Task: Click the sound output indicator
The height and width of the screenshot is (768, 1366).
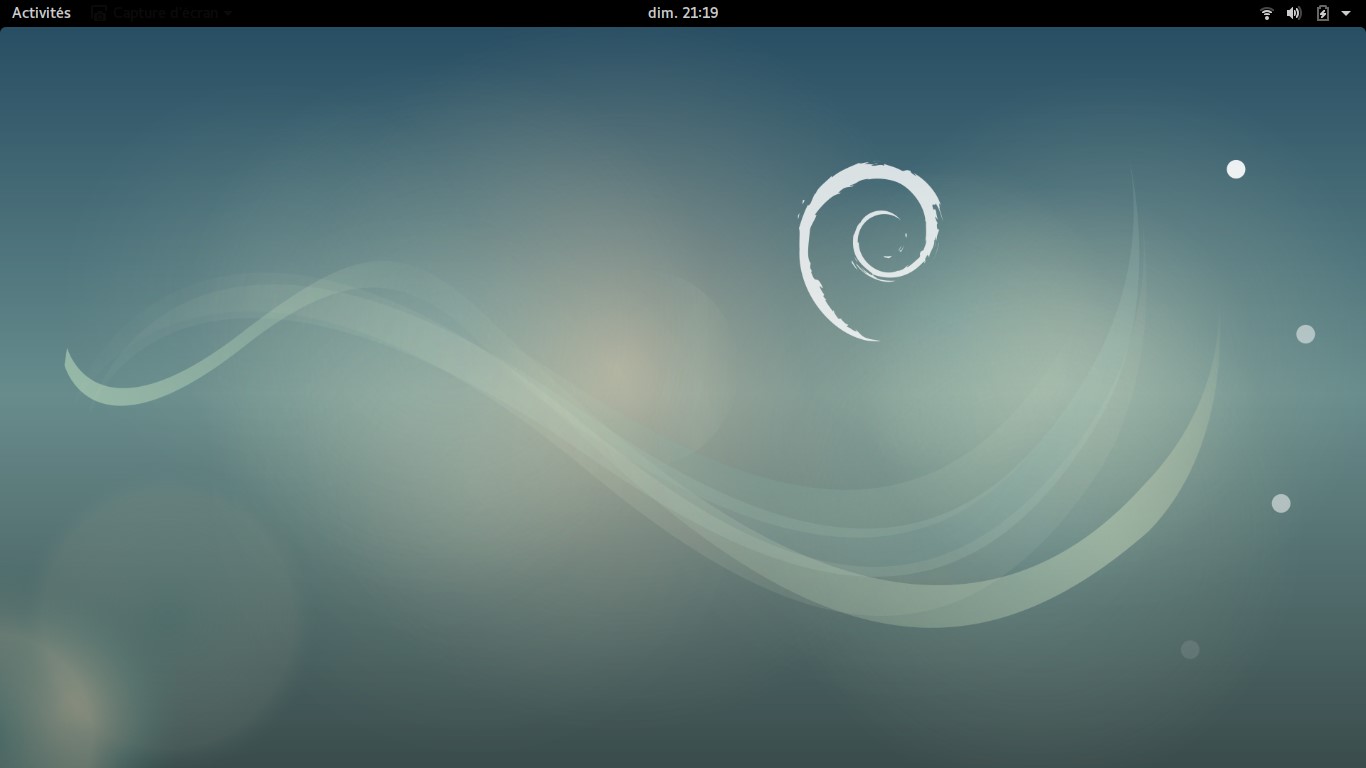Action: [x=1293, y=13]
